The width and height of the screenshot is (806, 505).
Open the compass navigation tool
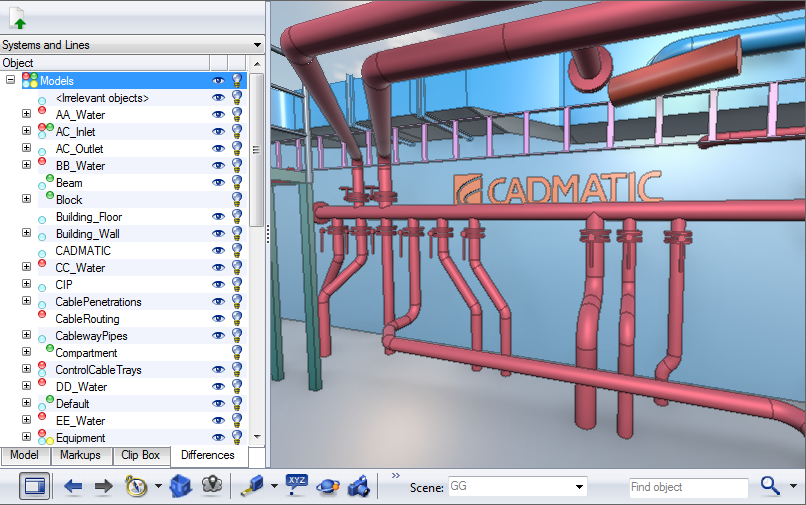pyautogui.click(x=136, y=486)
